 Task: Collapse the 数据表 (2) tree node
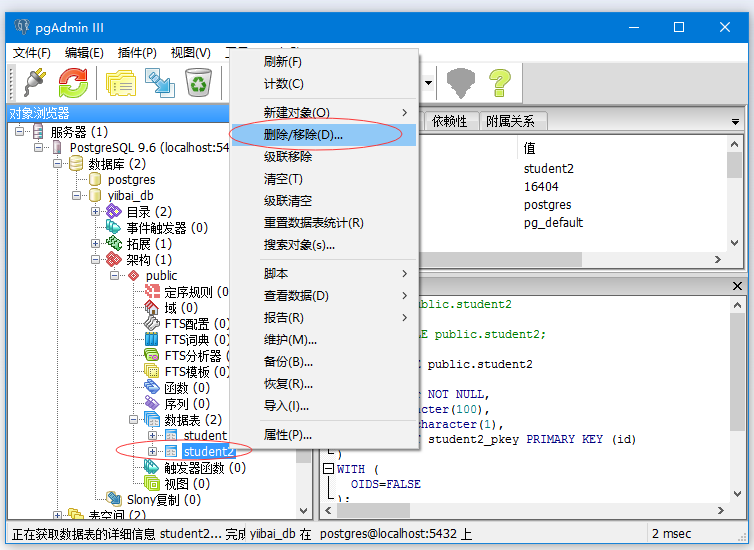[133, 420]
